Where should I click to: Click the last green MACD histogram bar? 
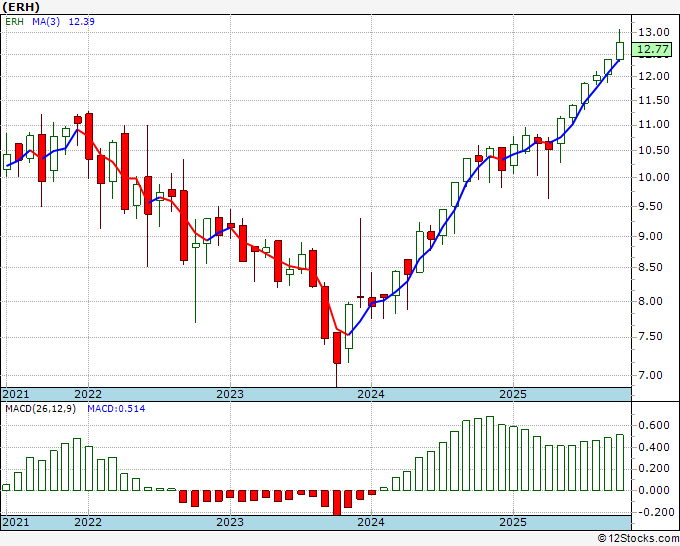pos(620,463)
